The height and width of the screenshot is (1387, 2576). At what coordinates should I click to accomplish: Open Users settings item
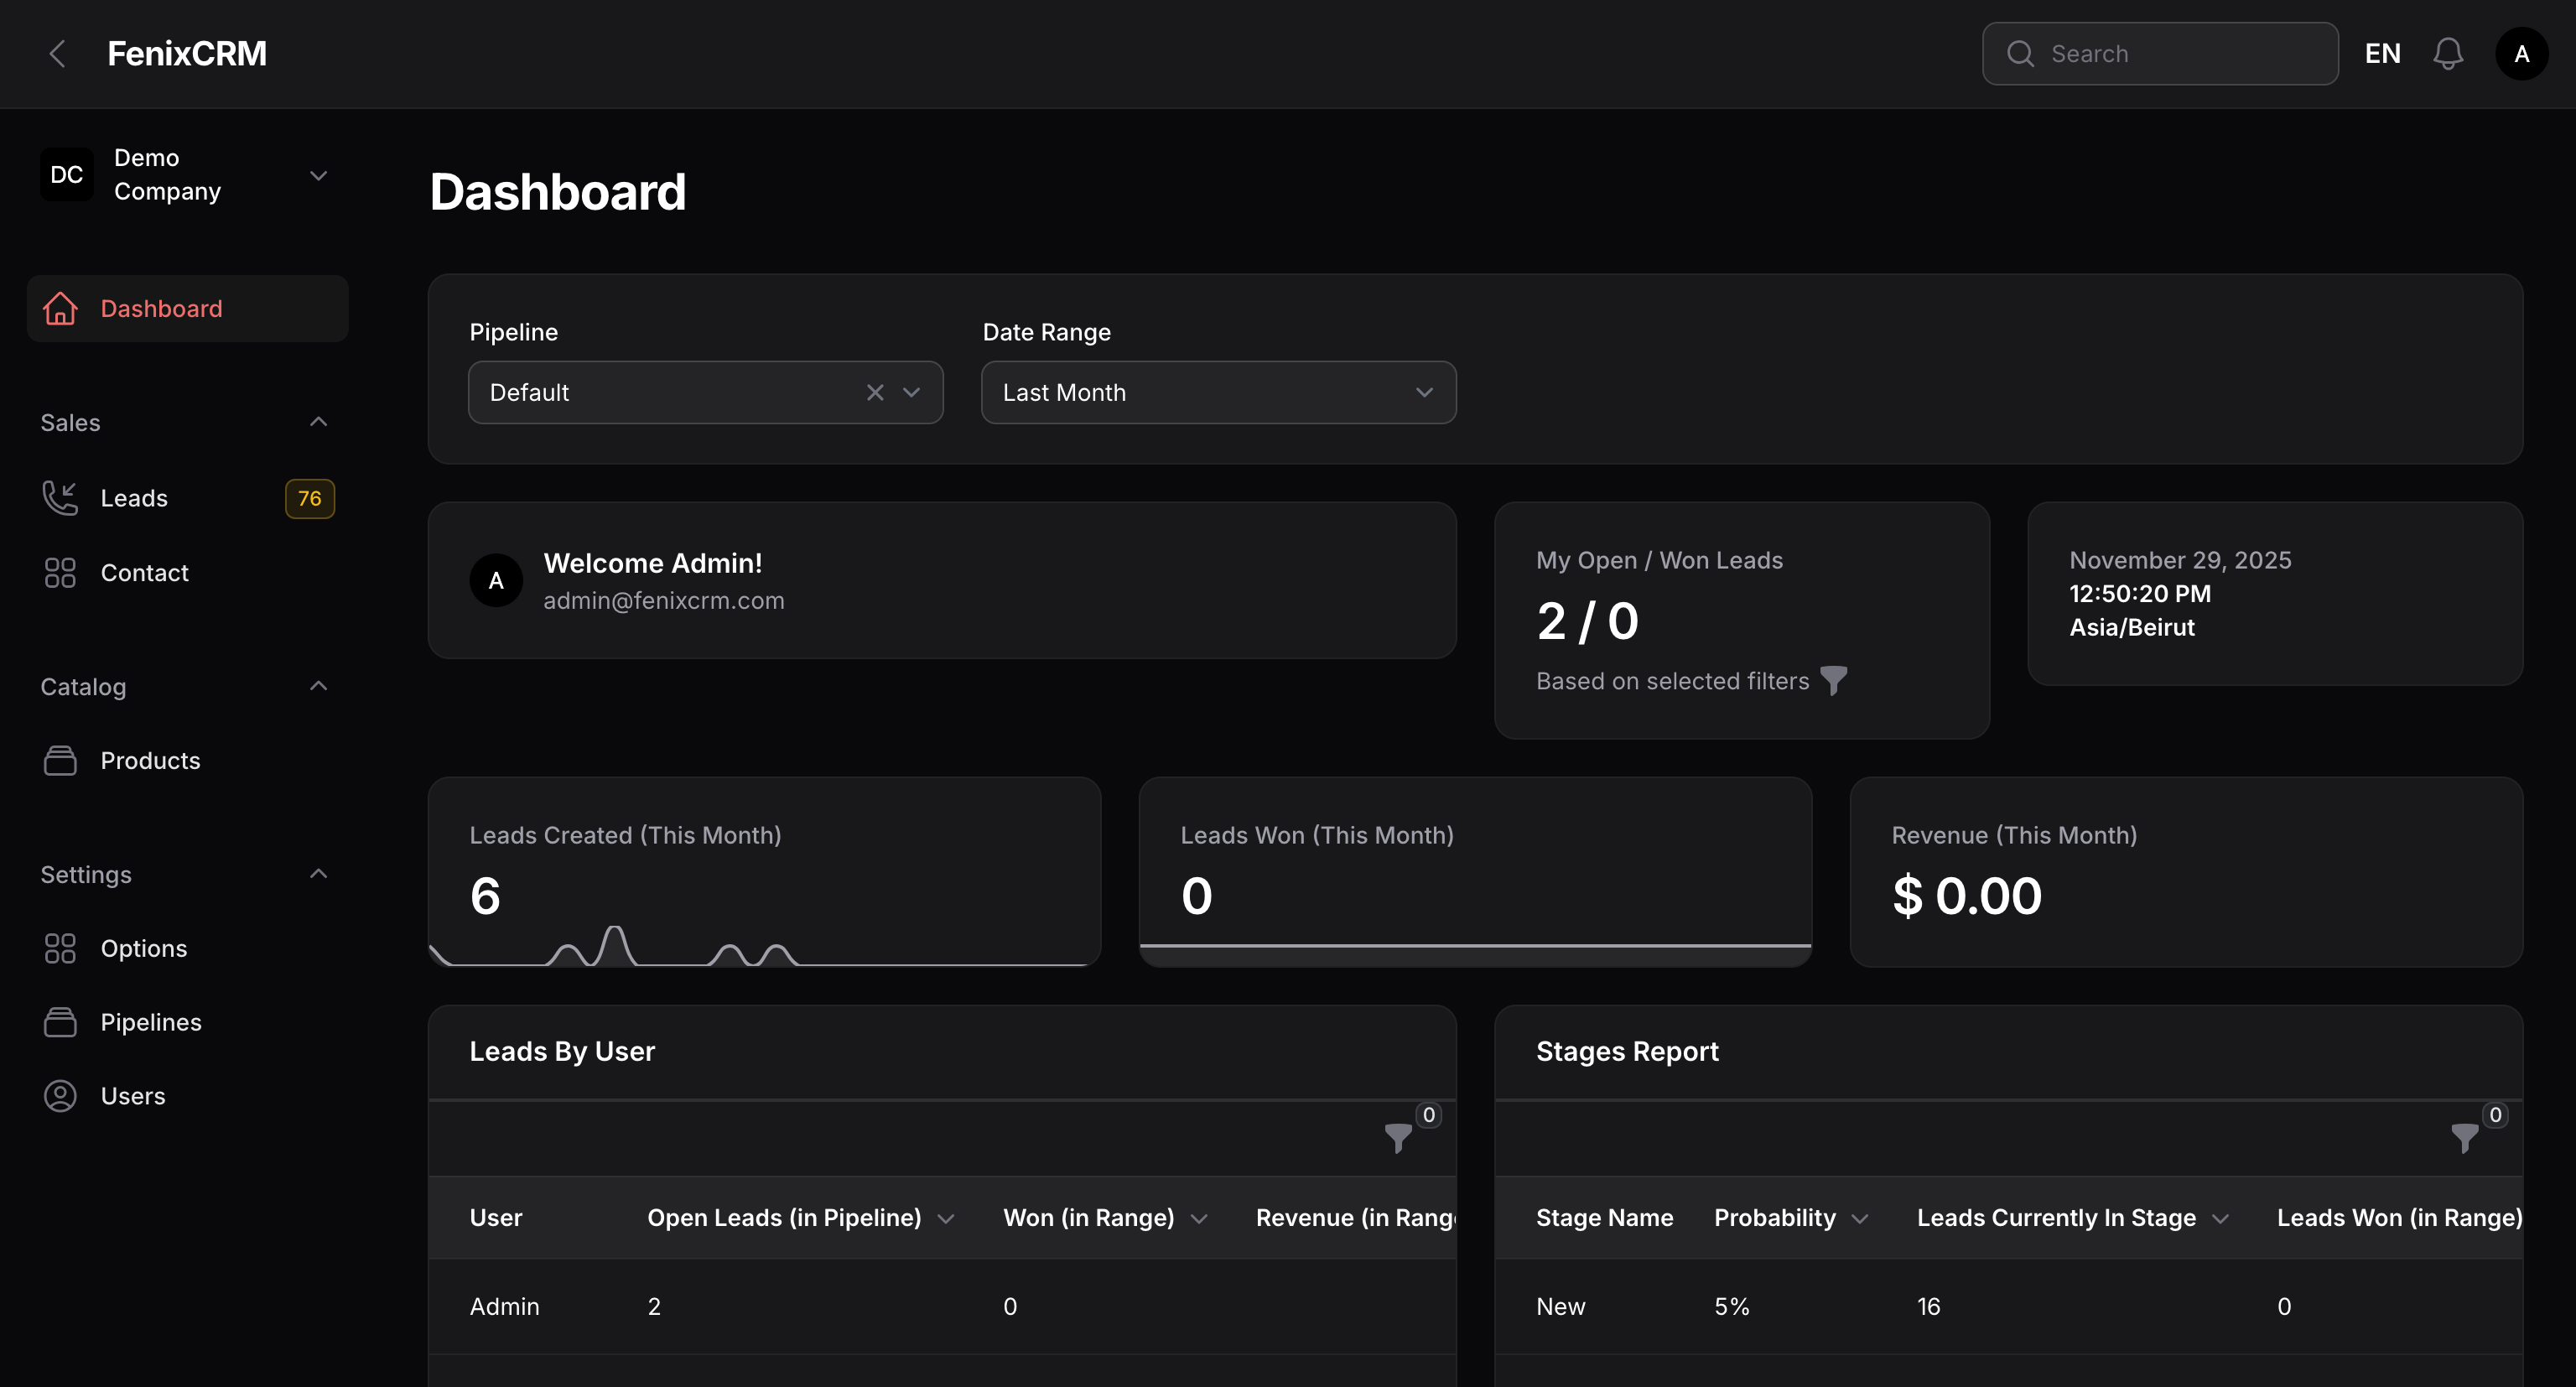(188, 1096)
